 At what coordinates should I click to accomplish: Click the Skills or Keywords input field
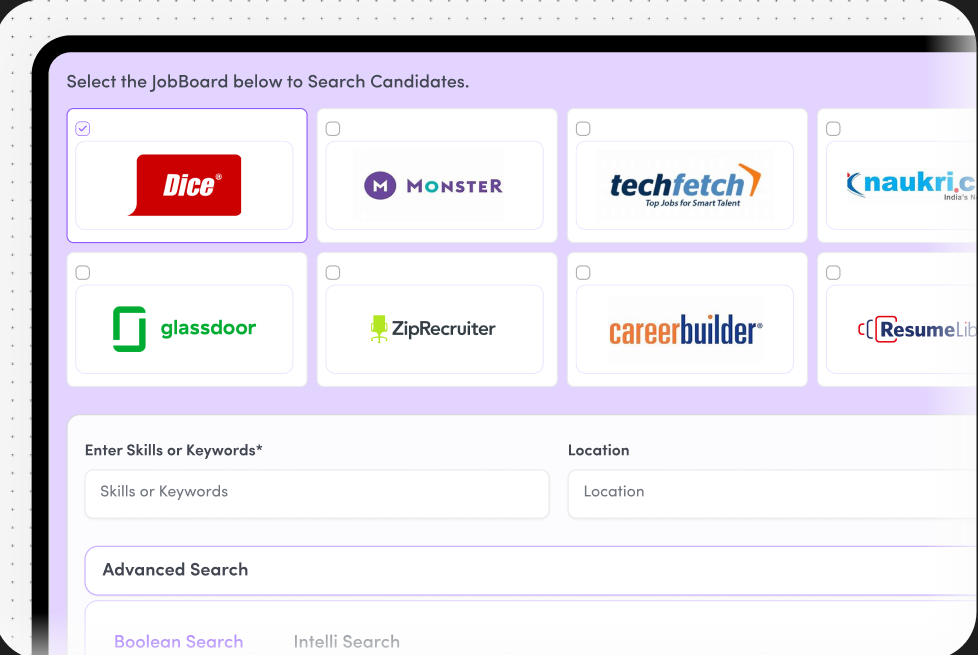pos(316,493)
